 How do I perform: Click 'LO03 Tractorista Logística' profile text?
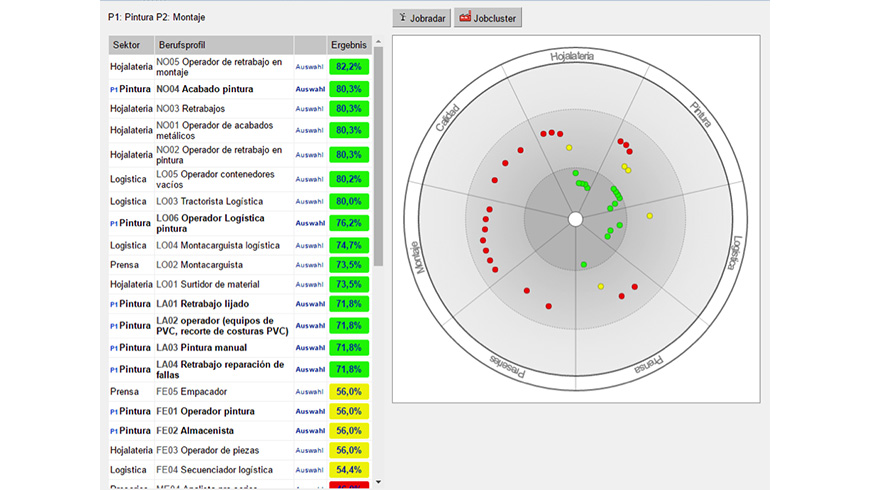210,201
